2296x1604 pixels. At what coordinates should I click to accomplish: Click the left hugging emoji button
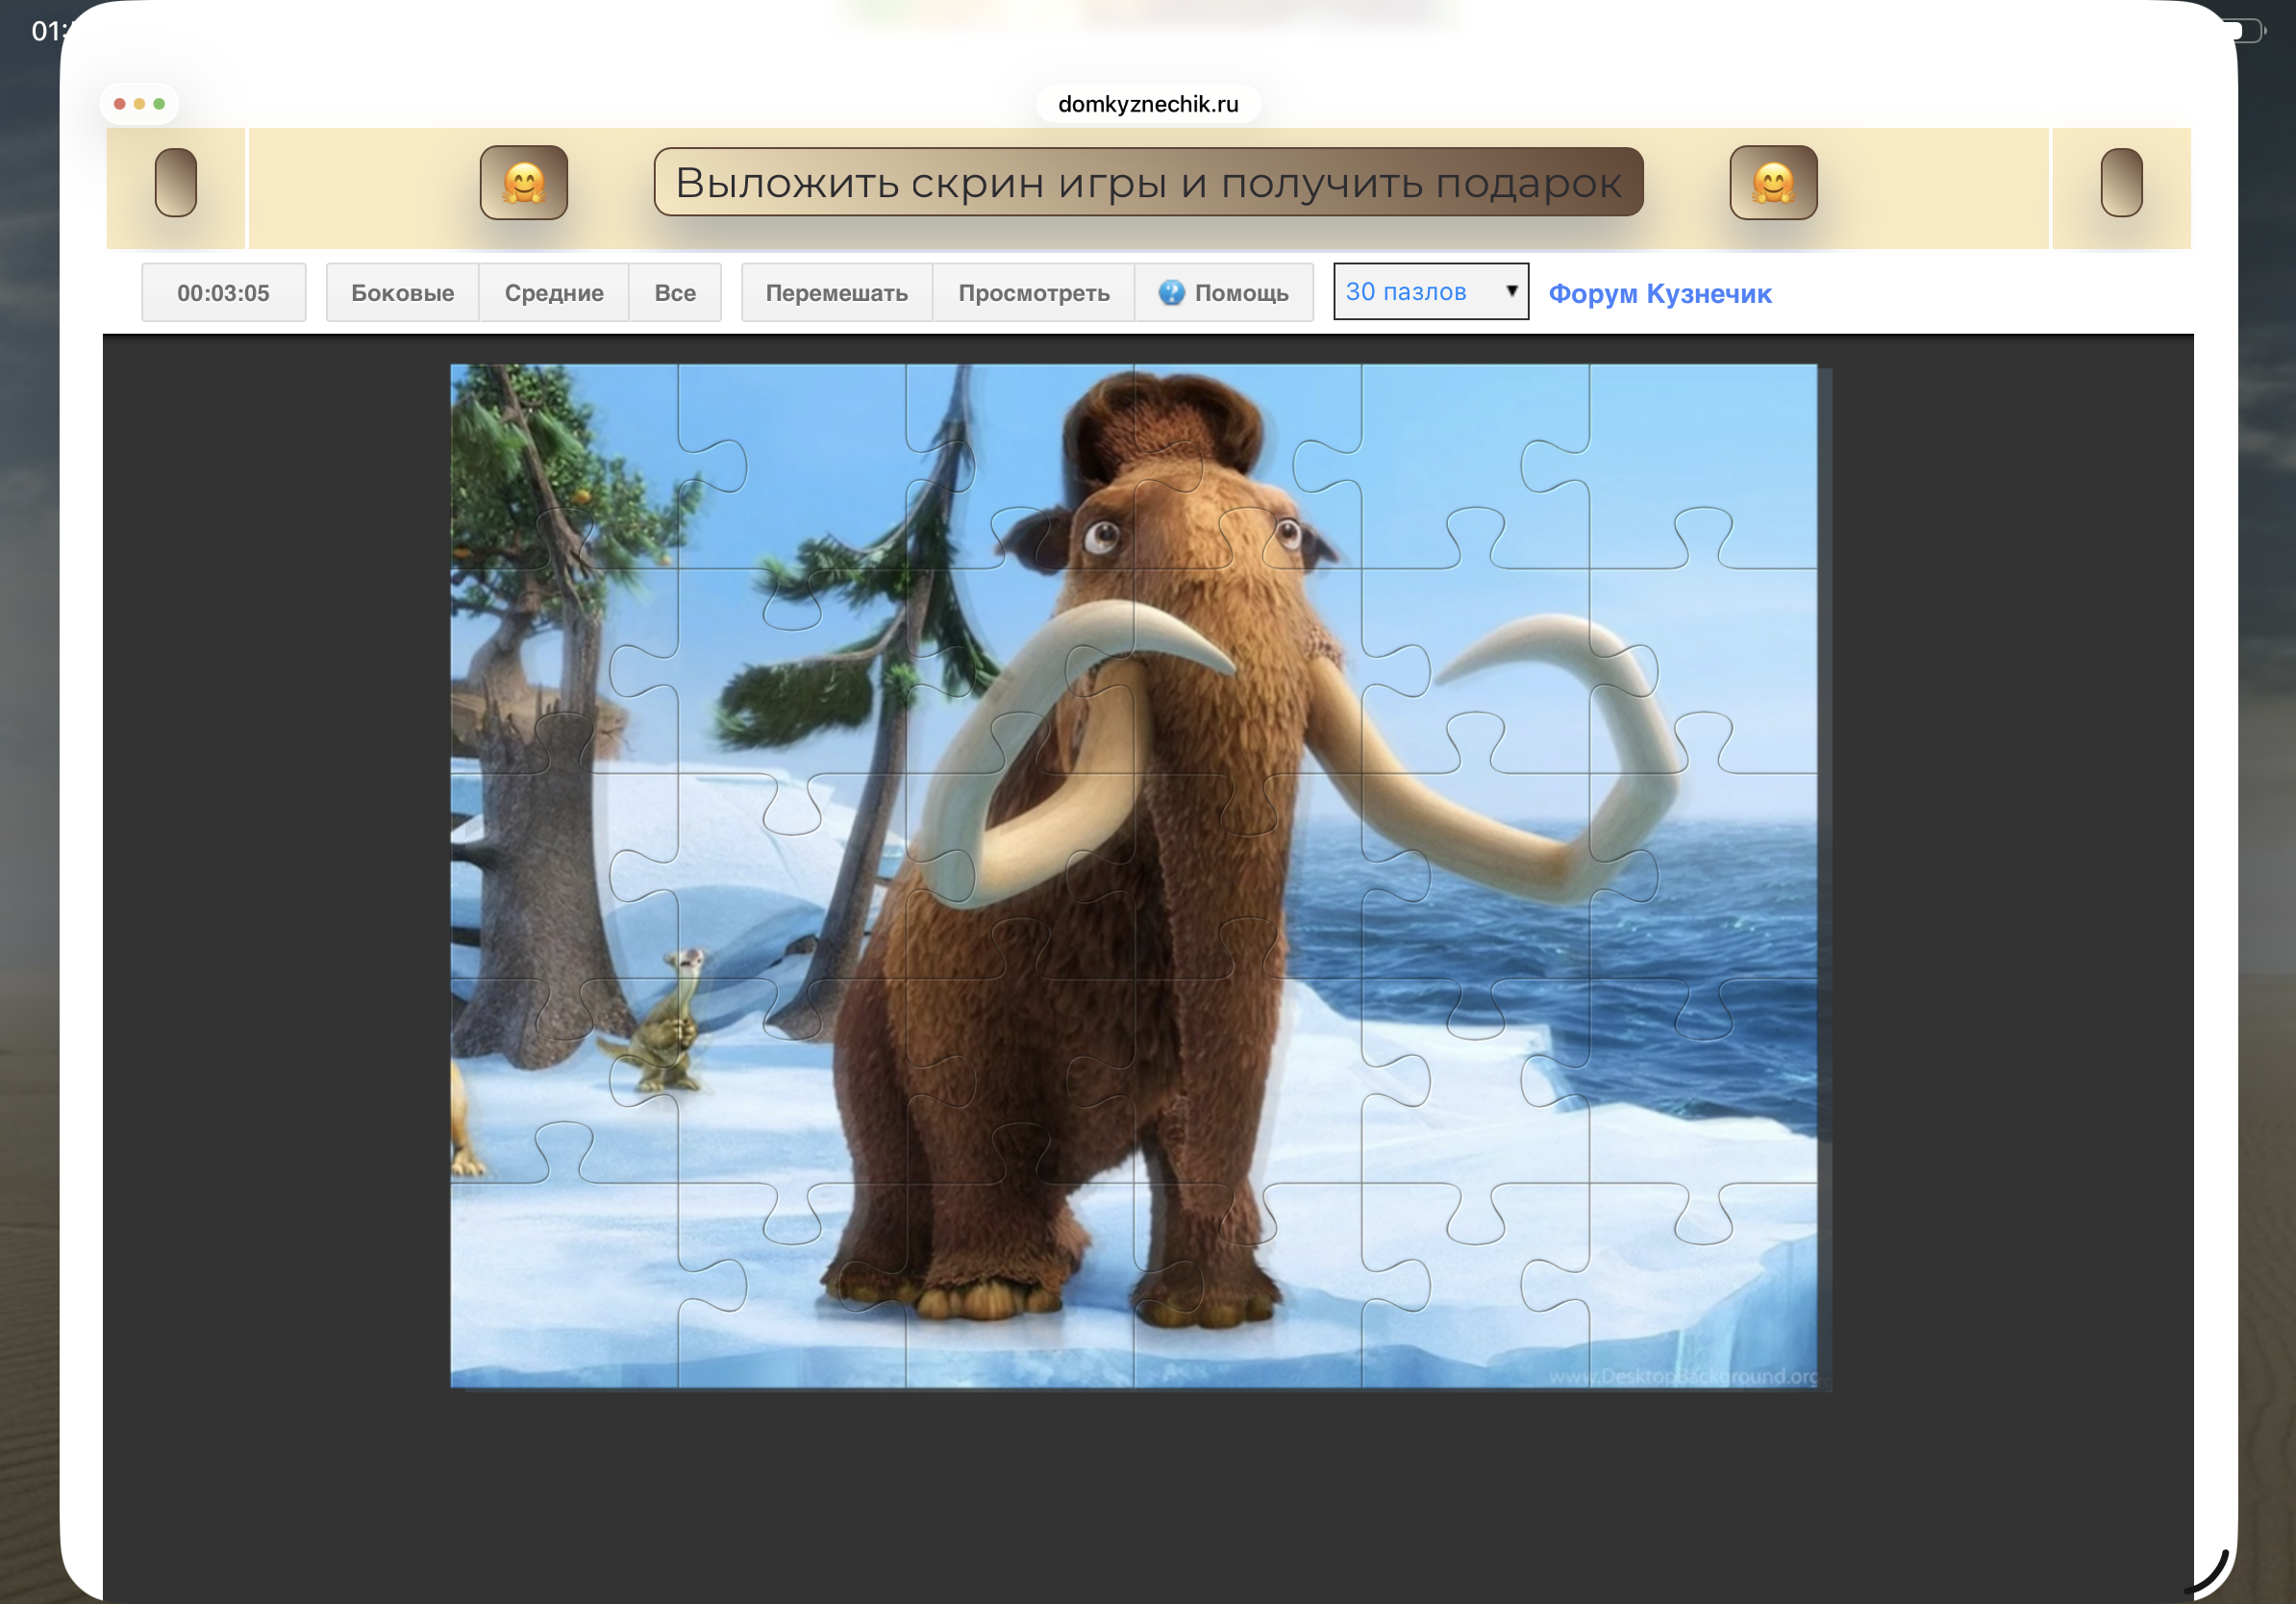pos(523,182)
